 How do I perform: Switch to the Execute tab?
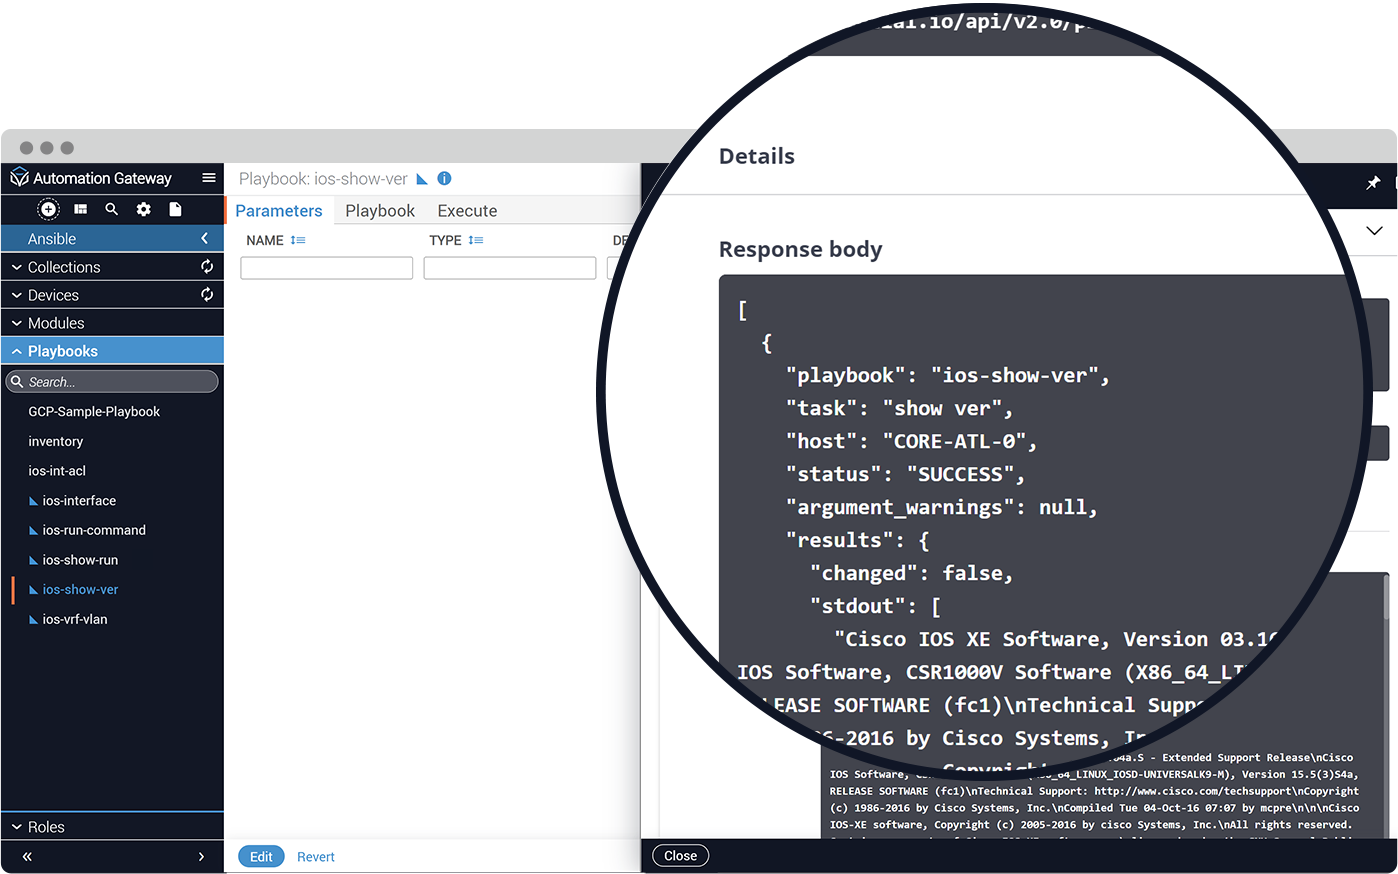tap(467, 211)
